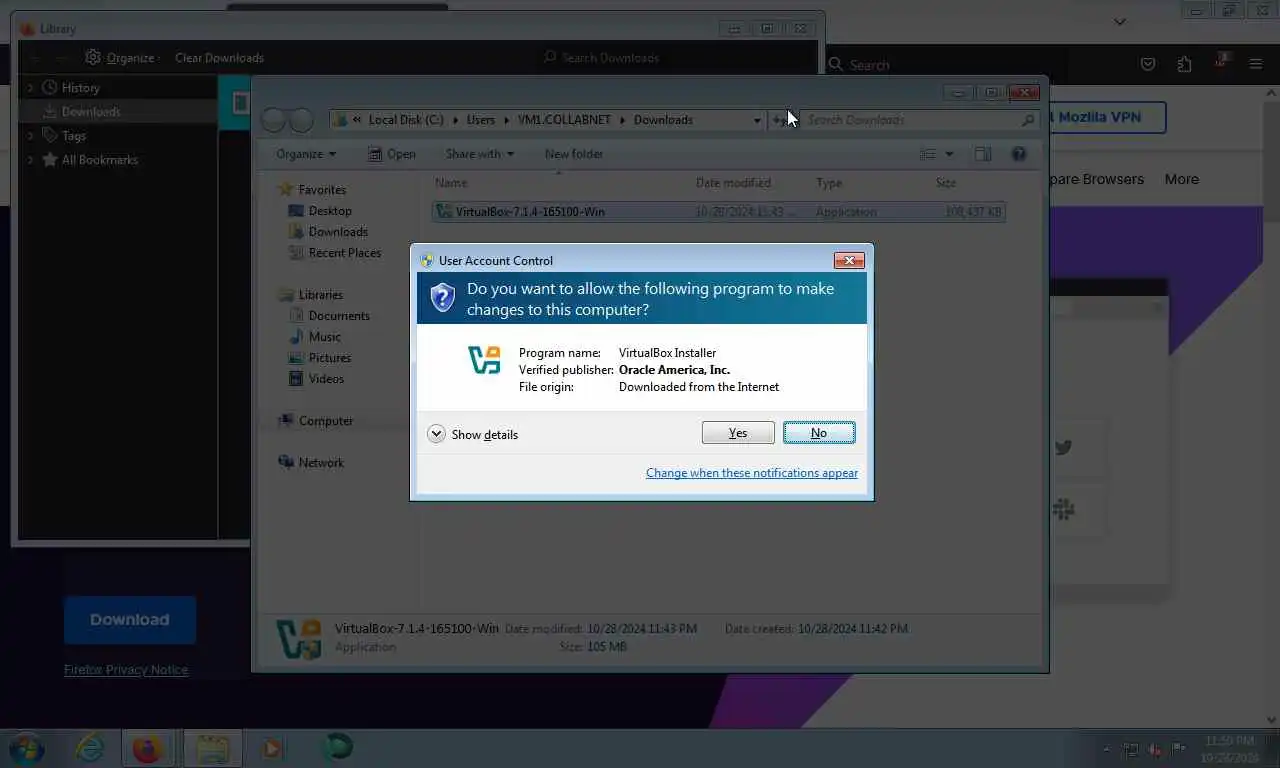
Task: Expand Show details in UAC dialog
Action: click(473, 434)
